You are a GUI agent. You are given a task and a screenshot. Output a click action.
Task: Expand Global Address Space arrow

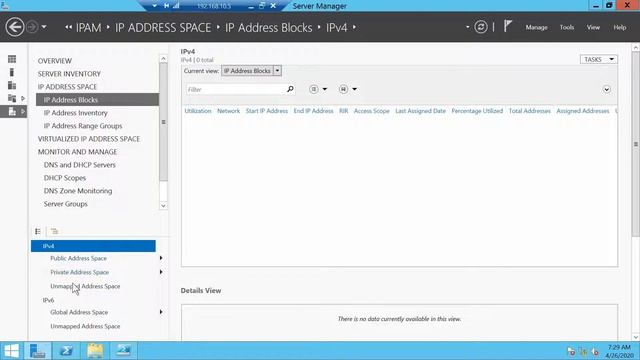tap(161, 312)
